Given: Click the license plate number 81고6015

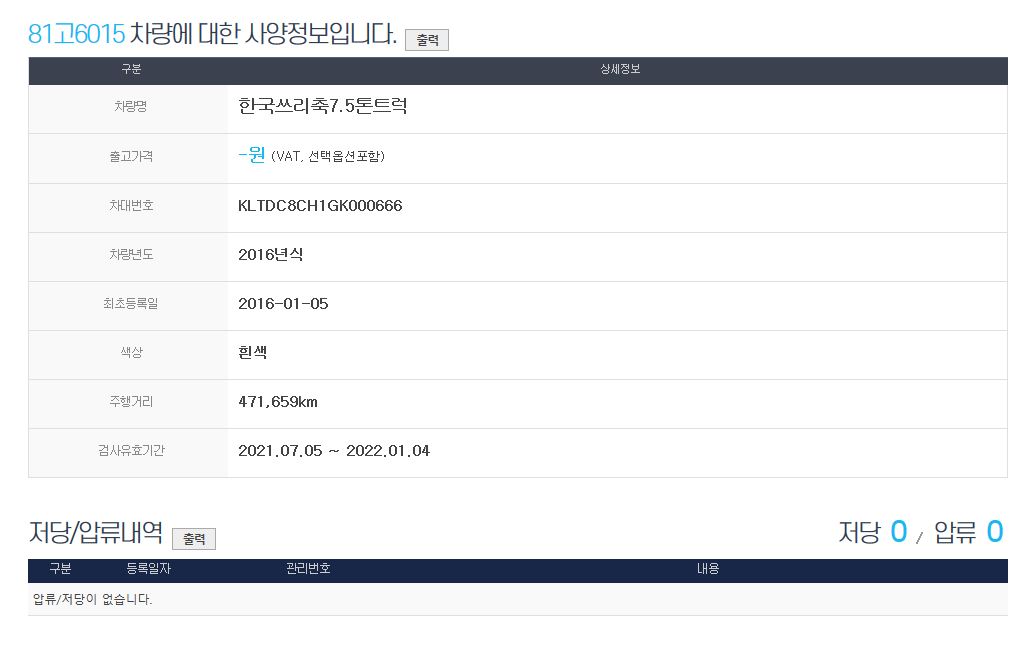Looking at the screenshot, I should click(x=76, y=33).
